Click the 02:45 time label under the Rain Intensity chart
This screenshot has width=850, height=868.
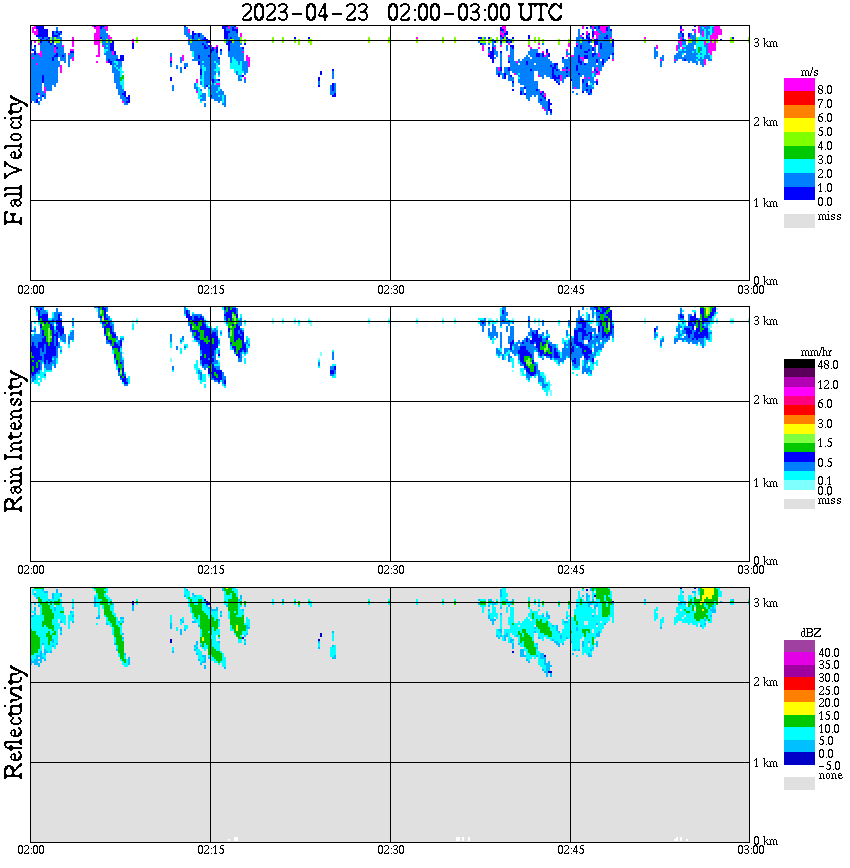[x=570, y=570]
